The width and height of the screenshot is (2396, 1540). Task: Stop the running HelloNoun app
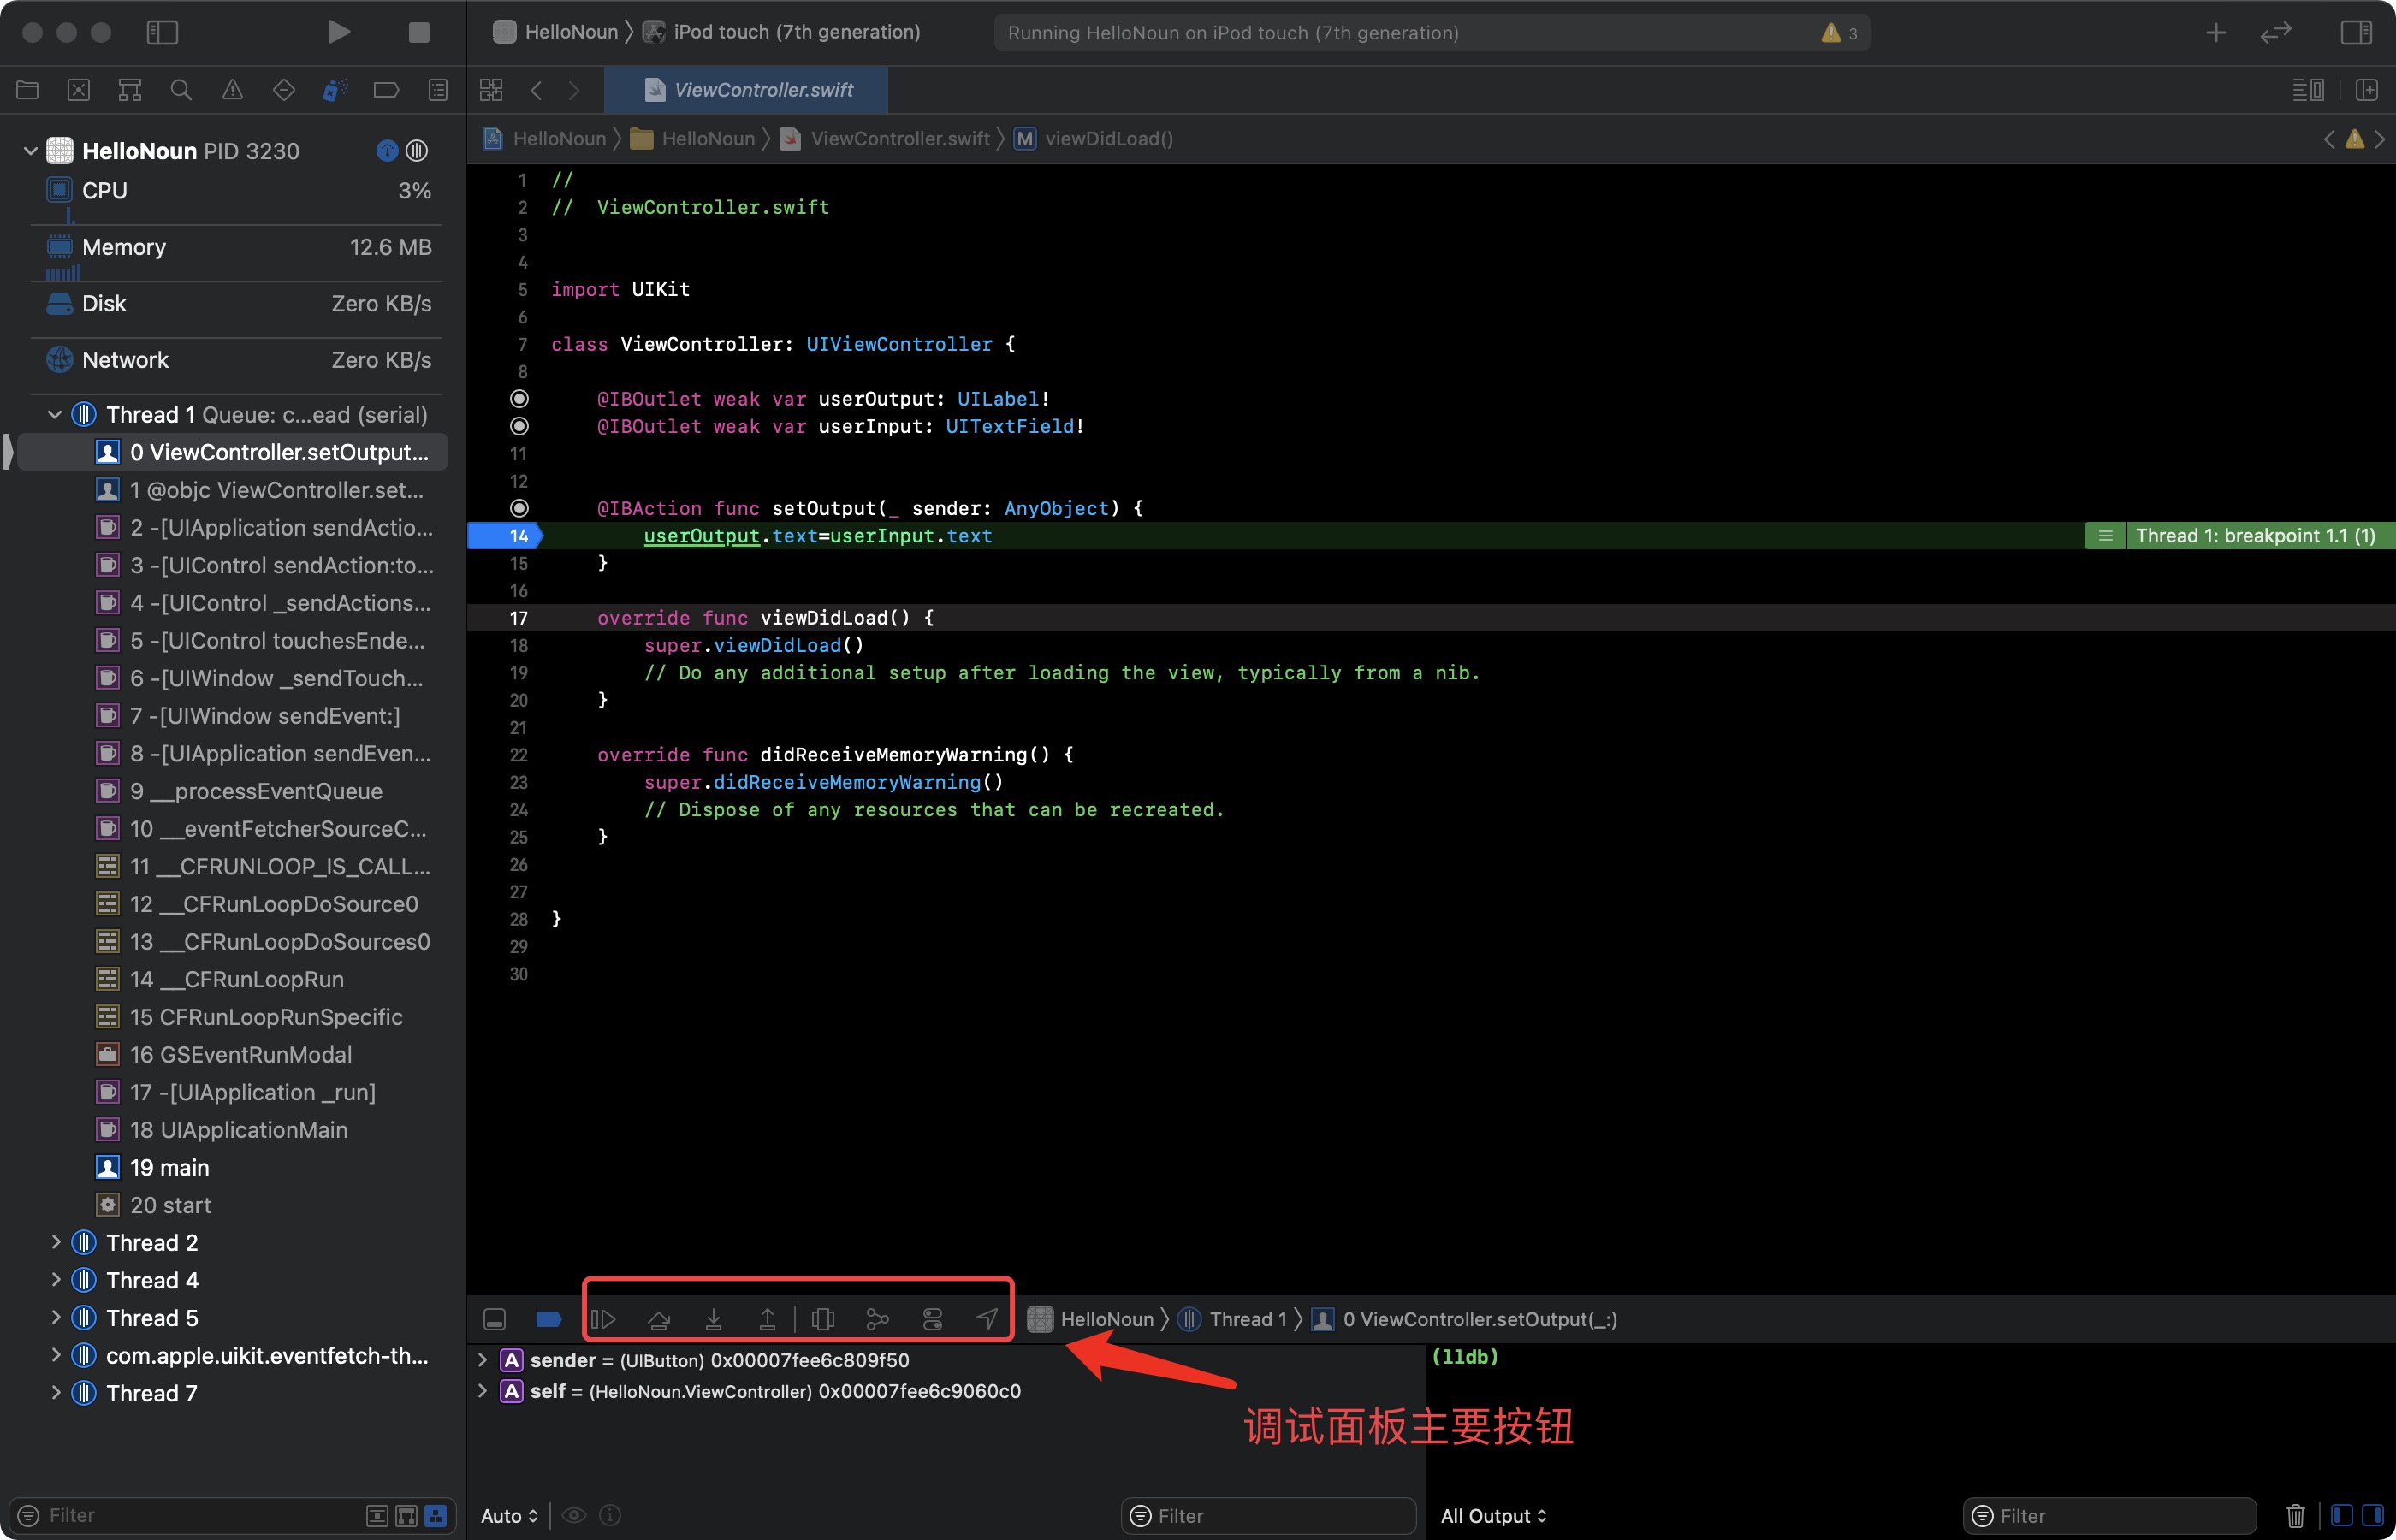419,32
